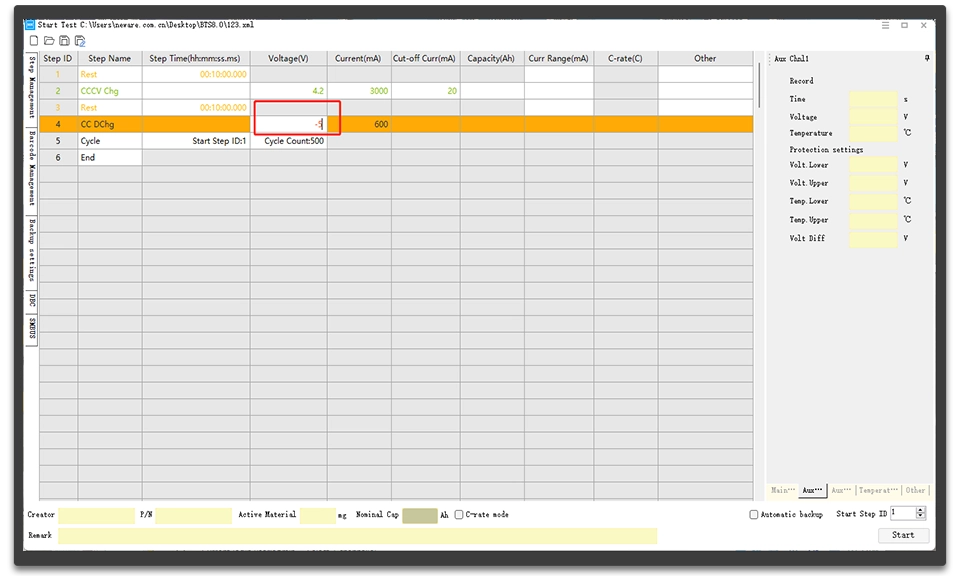Click the Record Time field
Screen dimensions: 960x580
(x=873, y=99)
